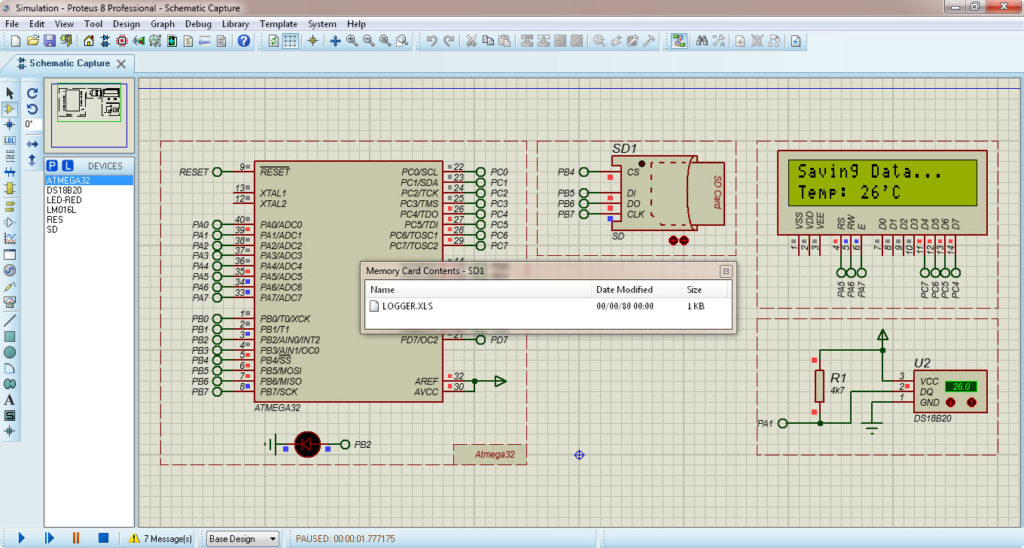Toggle grid display icon in toolbar
This screenshot has height=548, width=1024.
291,40
